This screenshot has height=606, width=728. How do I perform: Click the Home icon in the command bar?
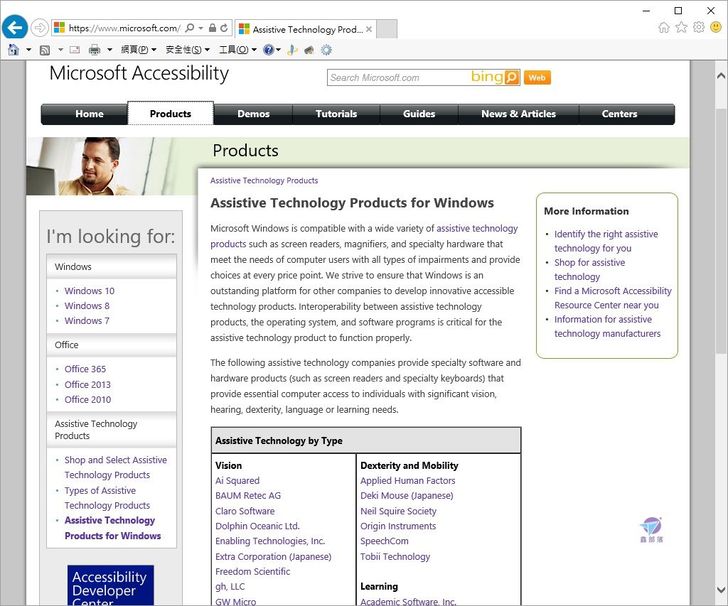[14, 49]
